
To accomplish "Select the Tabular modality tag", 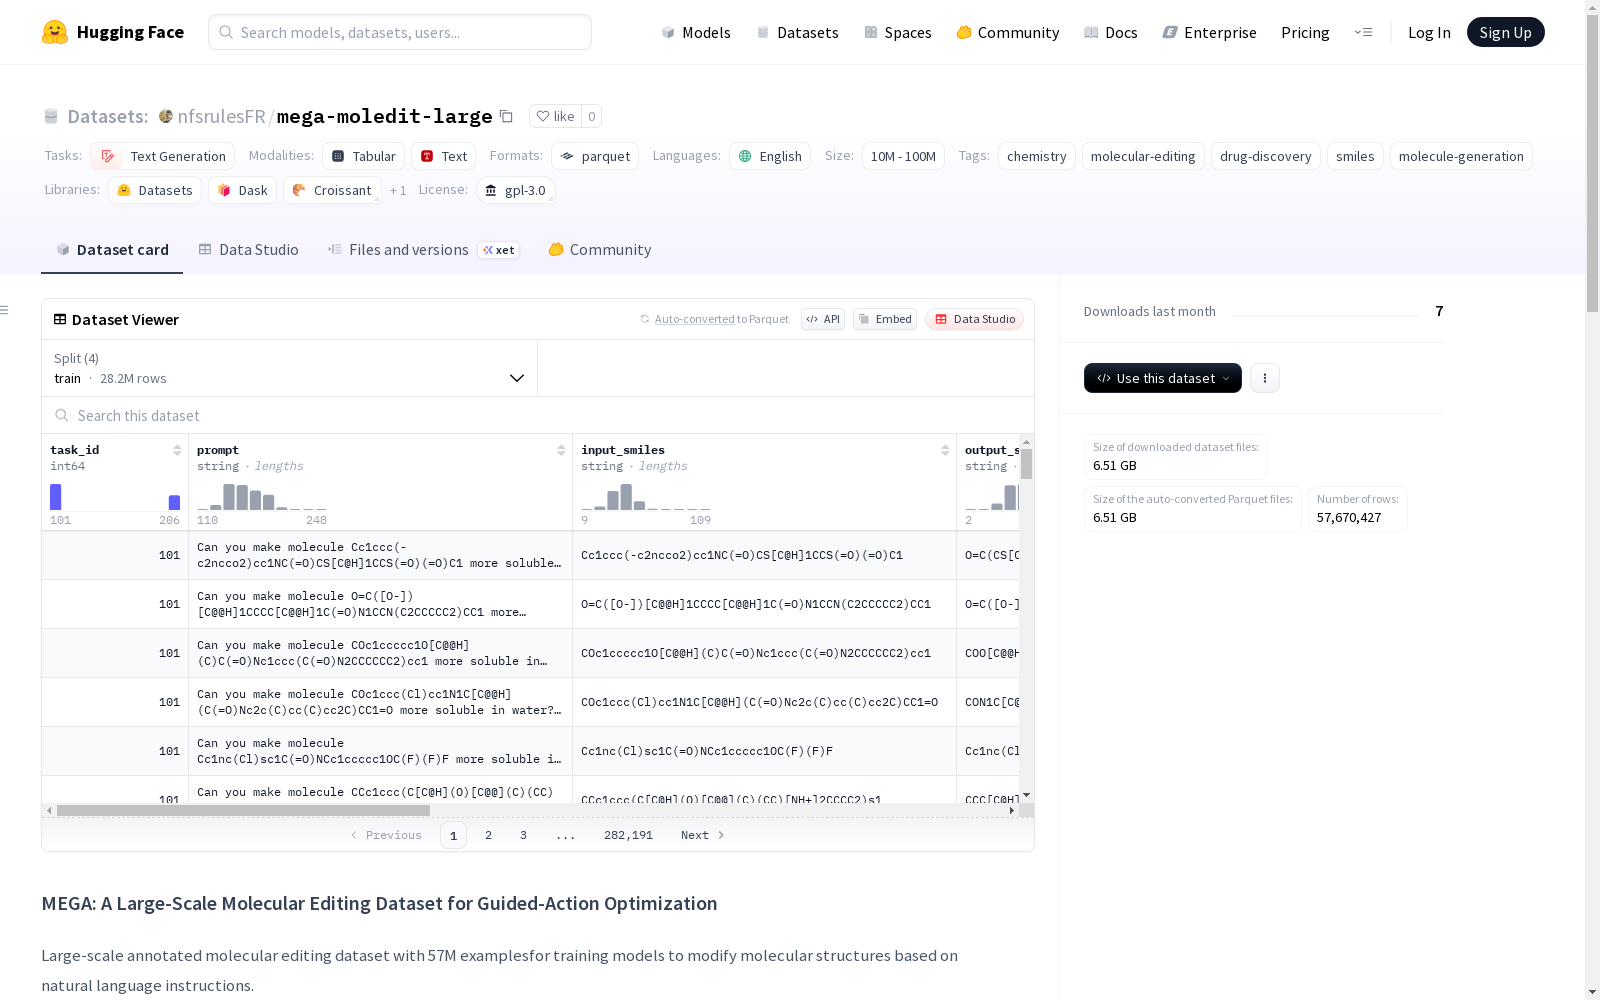I will click(364, 156).
